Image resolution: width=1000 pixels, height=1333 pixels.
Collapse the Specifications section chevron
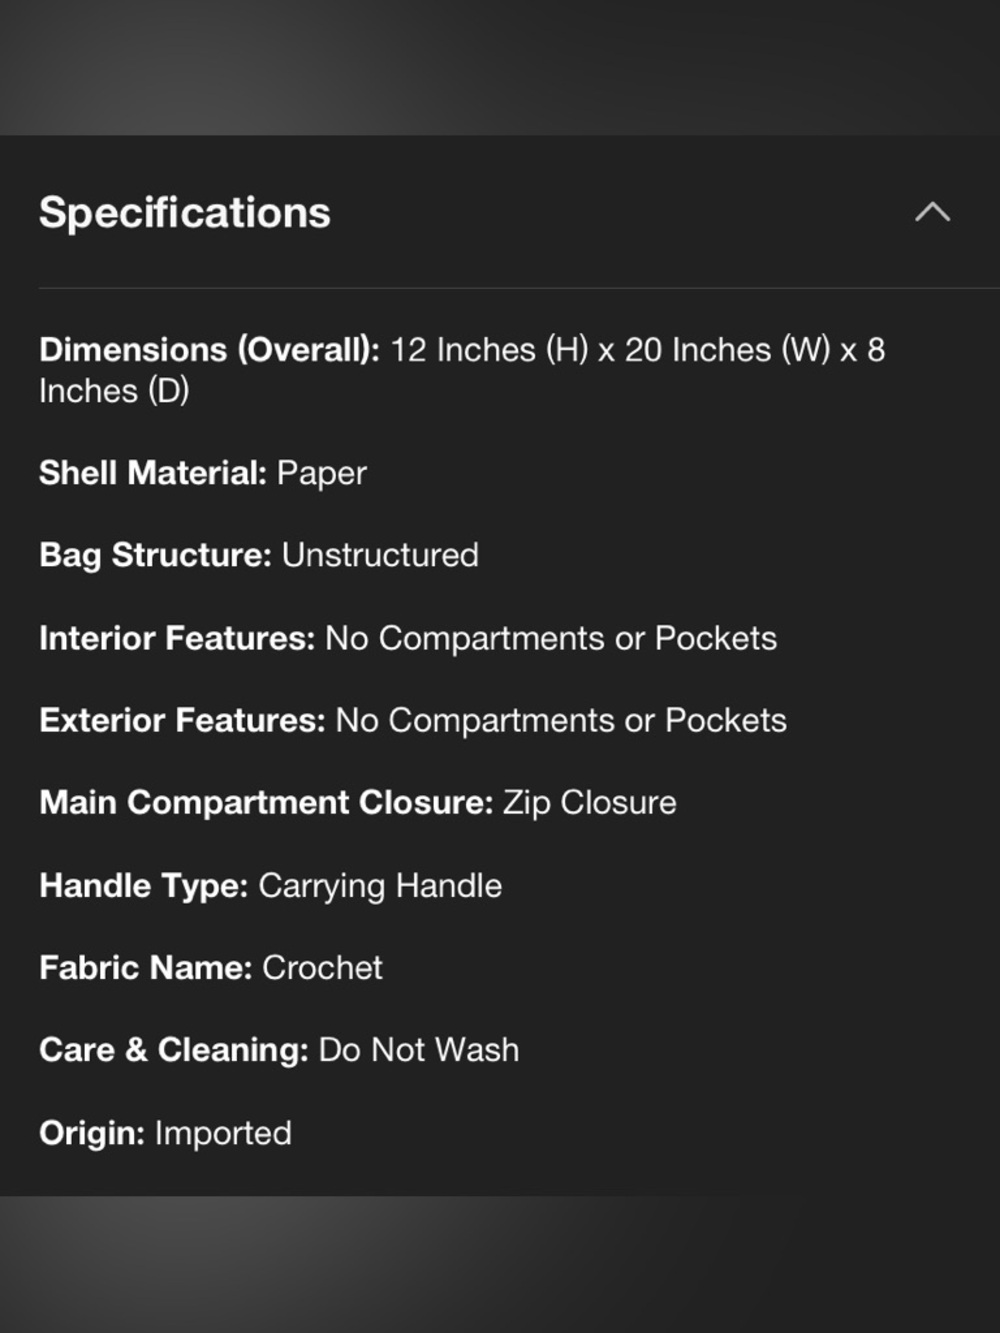(932, 212)
